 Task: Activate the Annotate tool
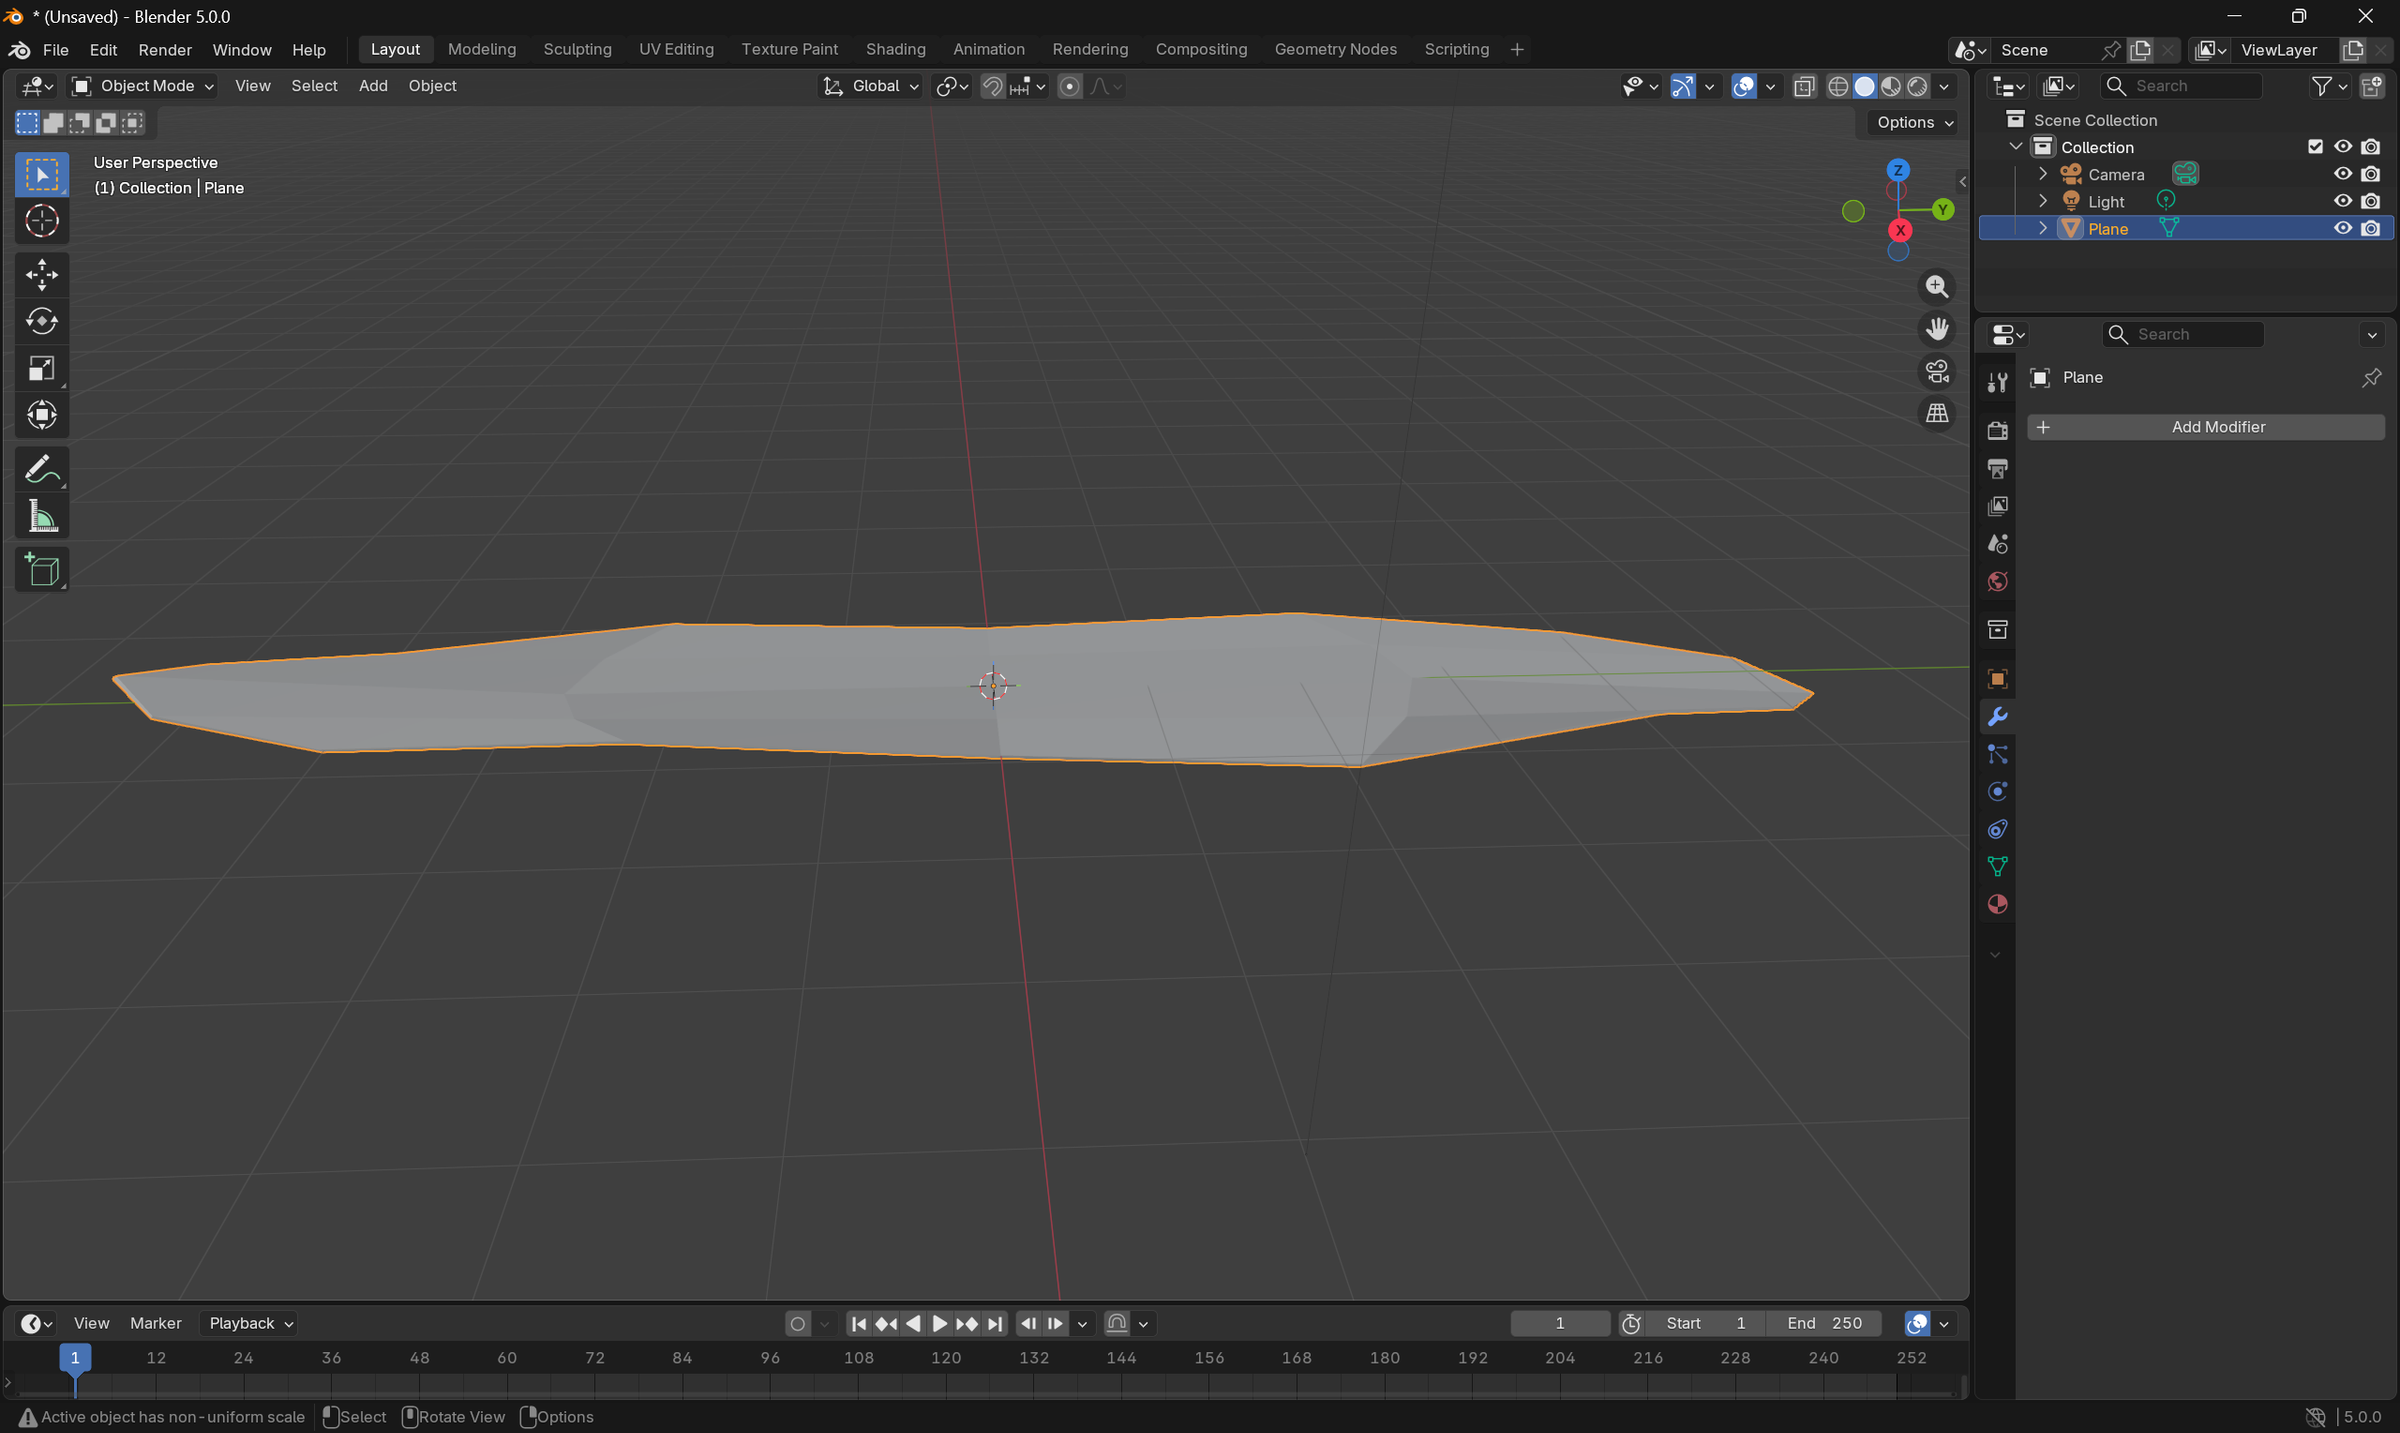pos(41,468)
